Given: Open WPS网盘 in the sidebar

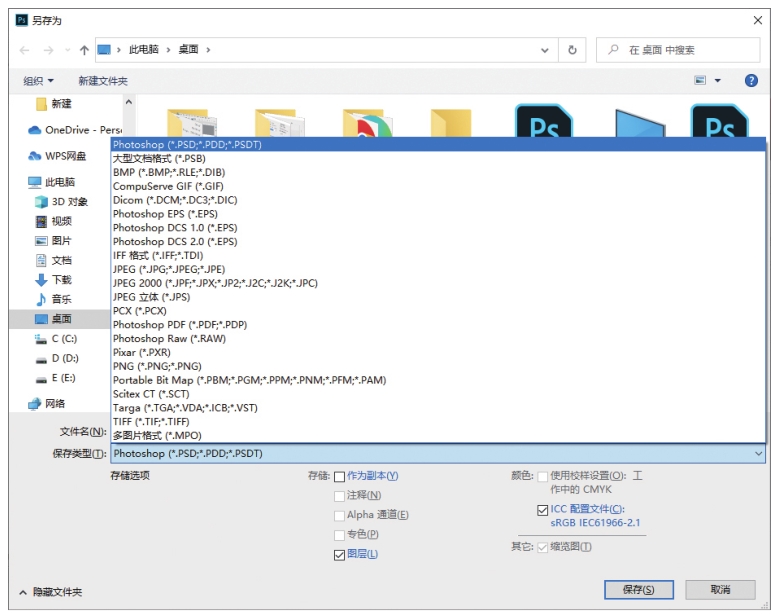Looking at the screenshot, I should [x=57, y=156].
